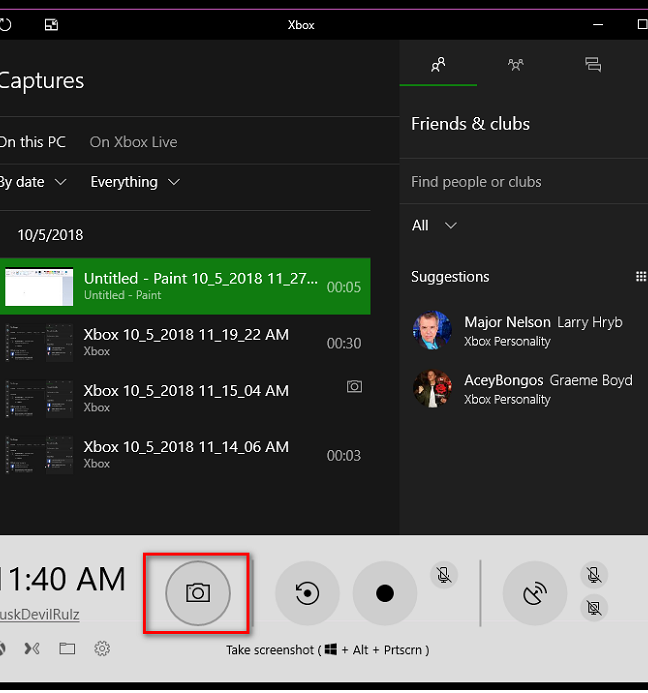Viewport: 648px width, 693px height.
Task: Open Major Nelson's profile suggestion
Action: [524, 331]
